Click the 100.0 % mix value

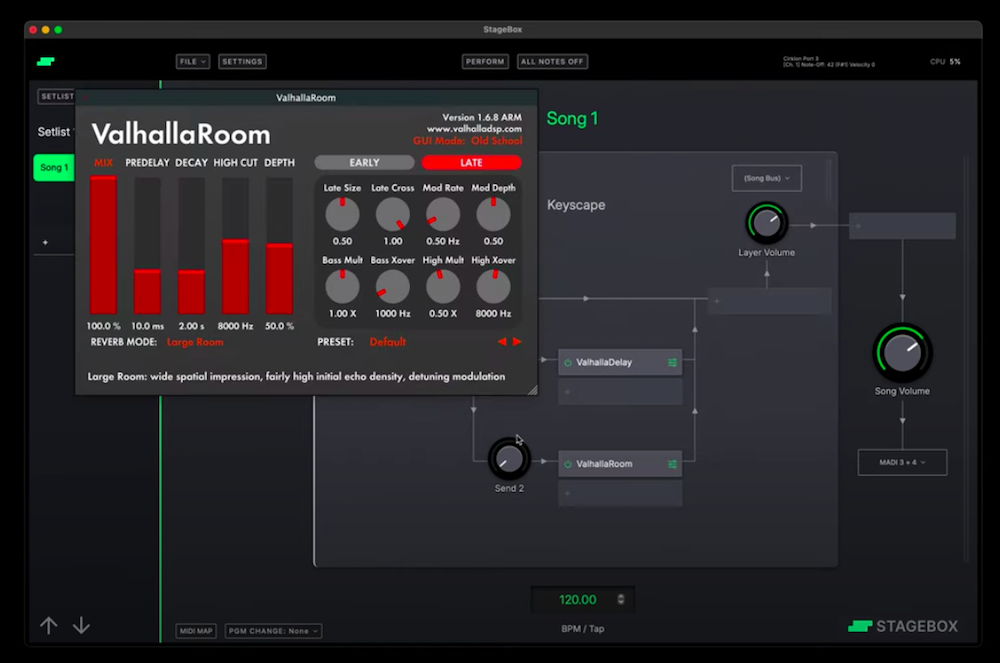pos(103,326)
